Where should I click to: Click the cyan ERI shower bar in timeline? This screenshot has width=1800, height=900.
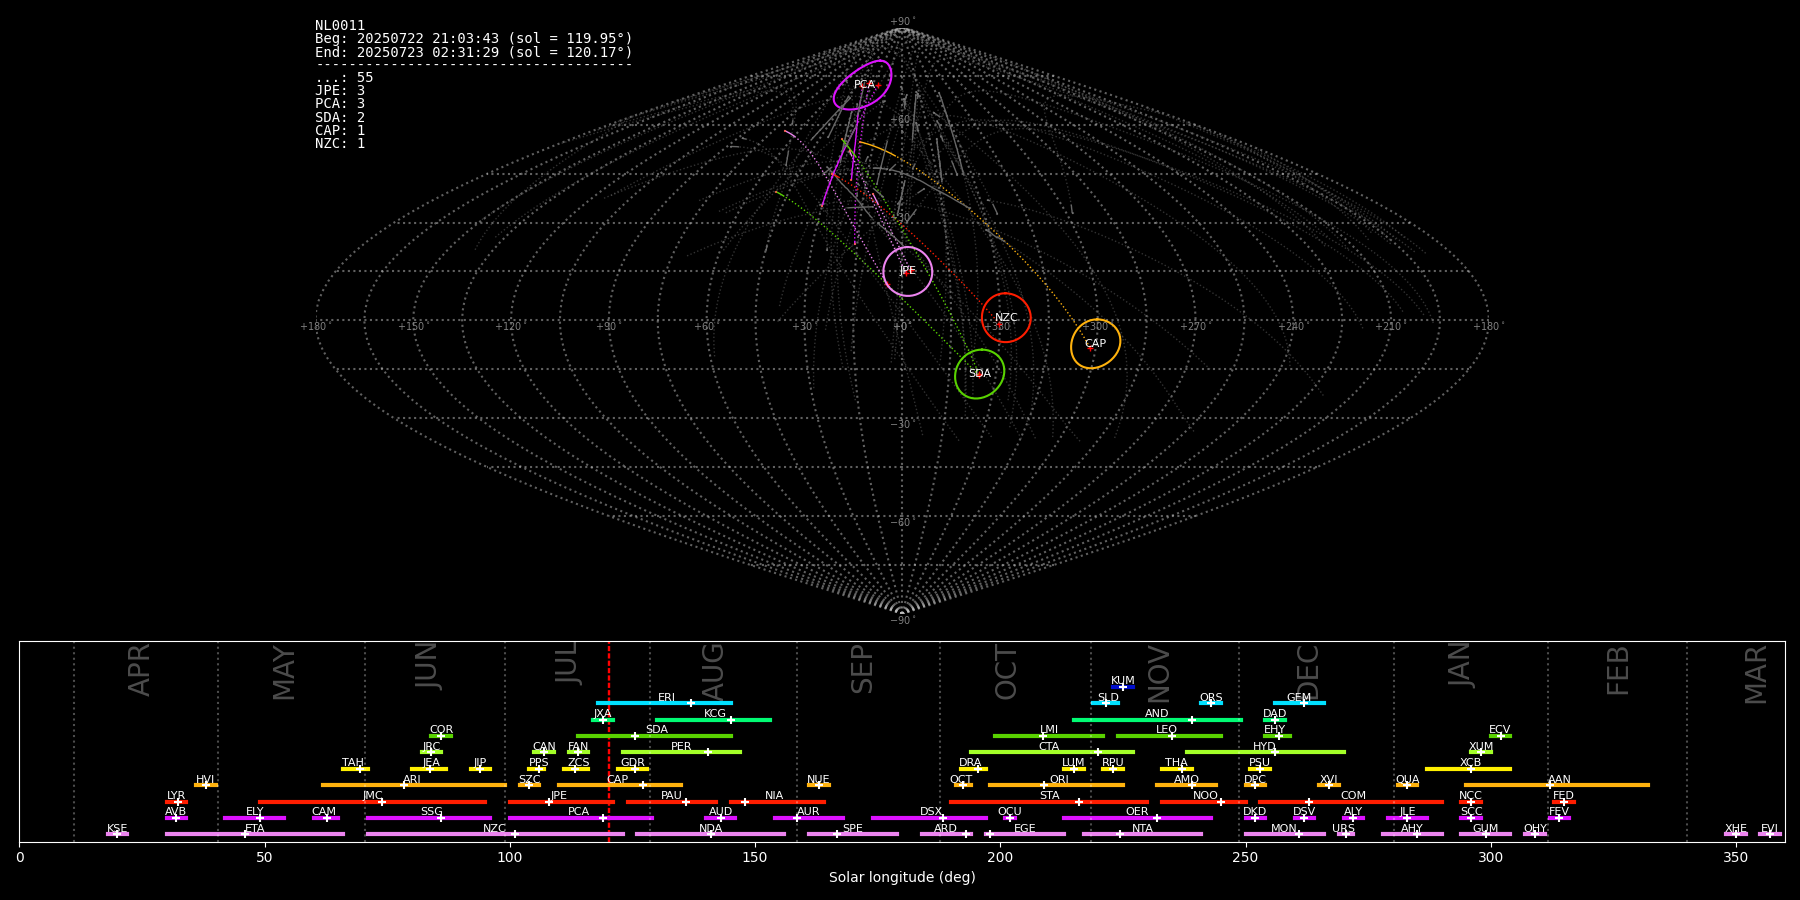(664, 703)
